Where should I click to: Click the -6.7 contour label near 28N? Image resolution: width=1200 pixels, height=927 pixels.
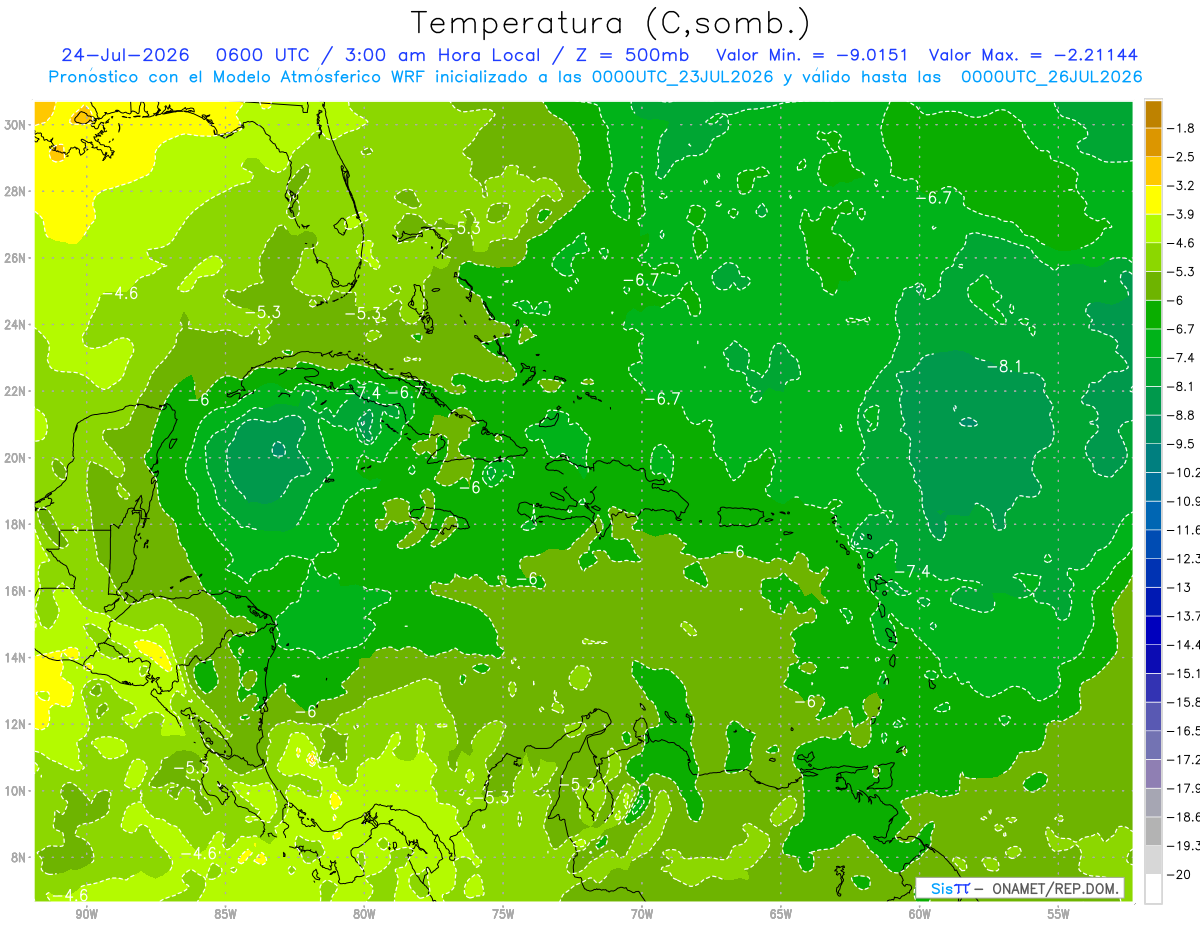[x=933, y=198]
